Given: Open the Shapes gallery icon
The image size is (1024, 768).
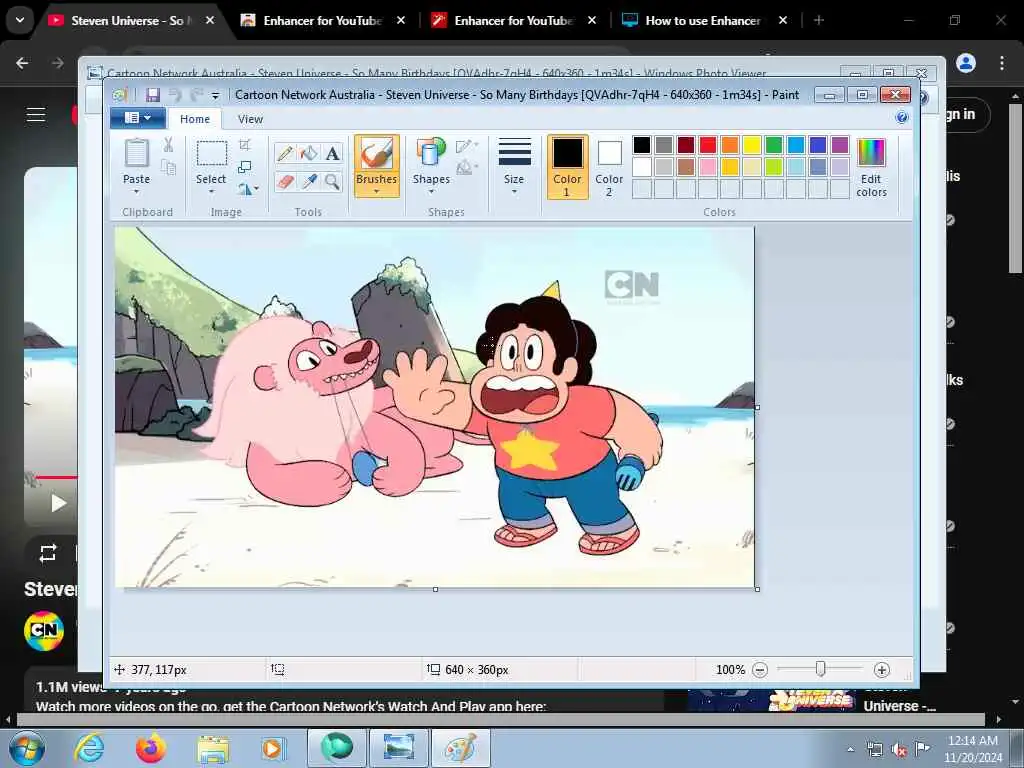Looking at the screenshot, I should pyautogui.click(x=431, y=153).
